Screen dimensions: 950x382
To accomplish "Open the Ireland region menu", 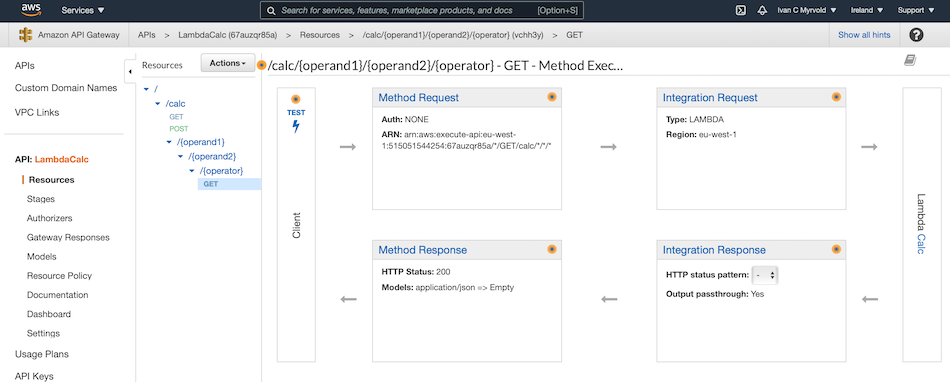I will (866, 10).
